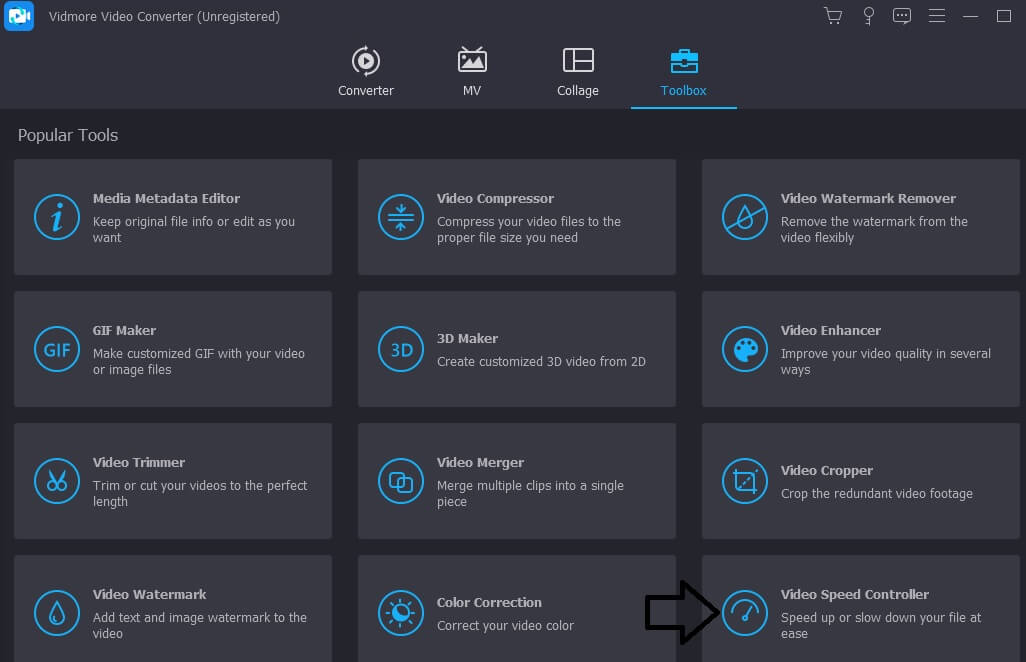The height and width of the screenshot is (662, 1026).
Task: Click the Video Watermark droplet icon
Action: tap(58, 613)
